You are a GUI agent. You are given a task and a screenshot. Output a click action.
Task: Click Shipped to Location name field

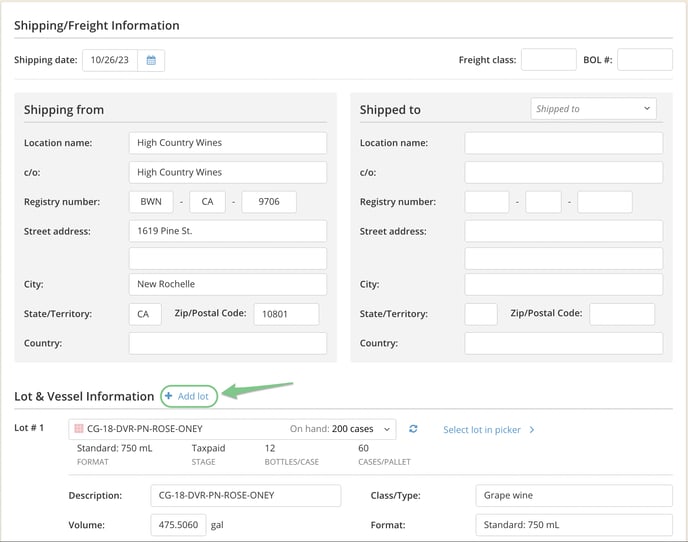point(563,143)
